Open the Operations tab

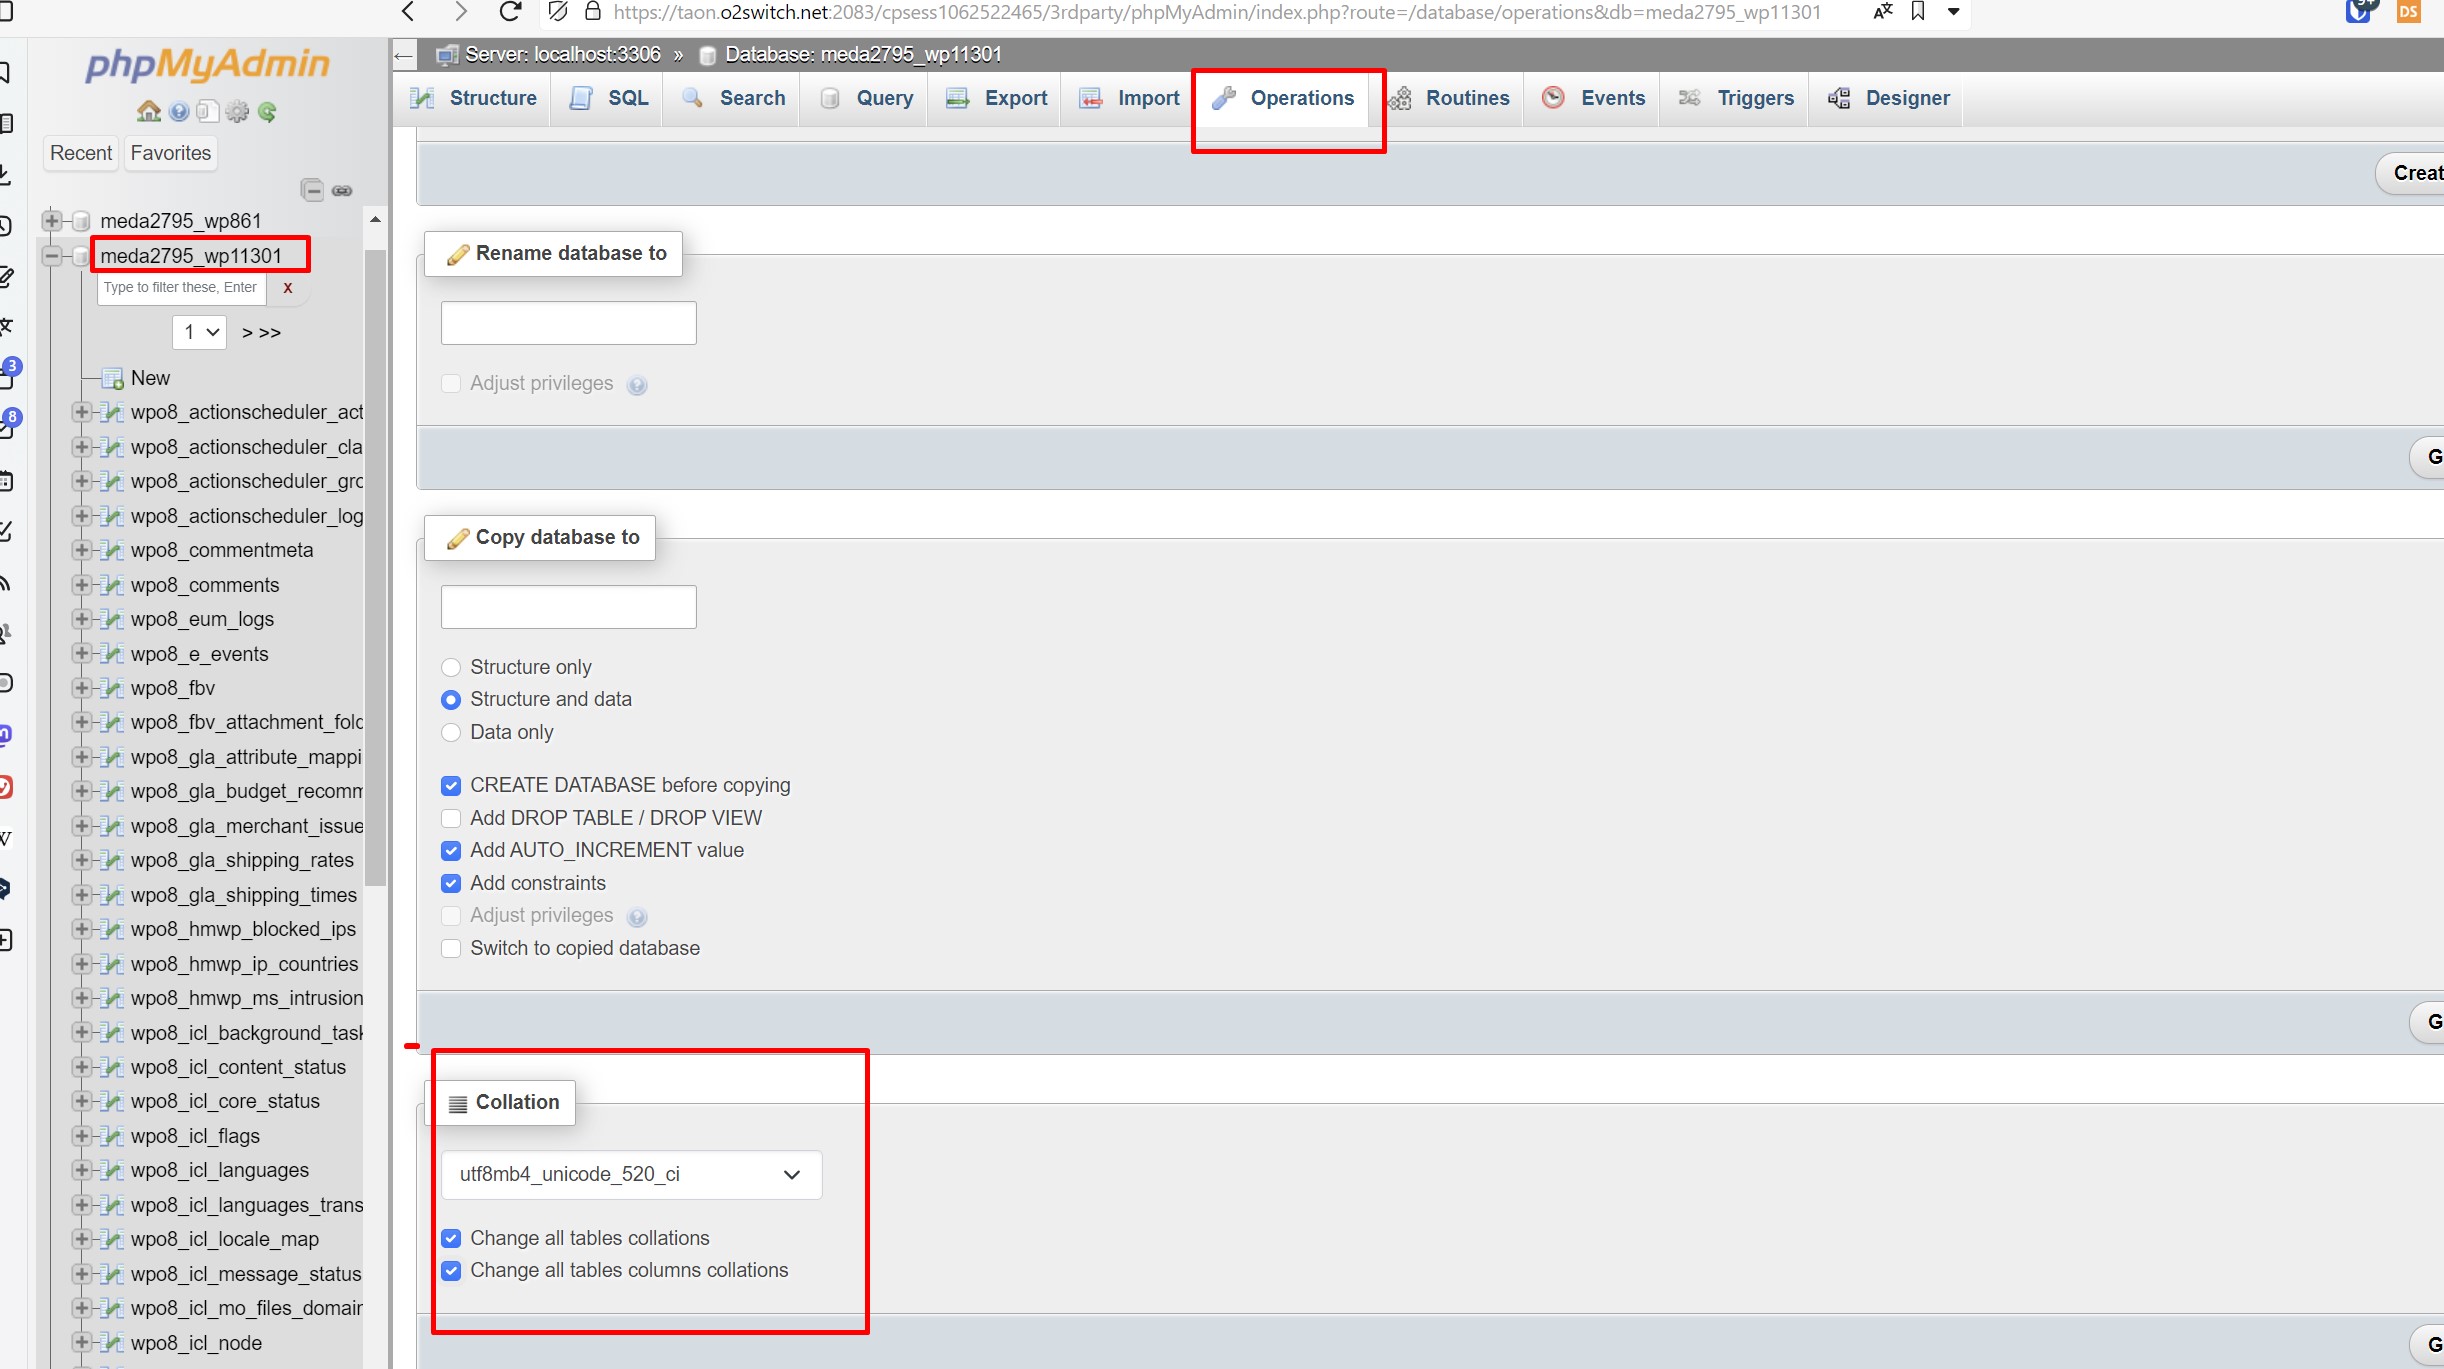tap(1283, 98)
